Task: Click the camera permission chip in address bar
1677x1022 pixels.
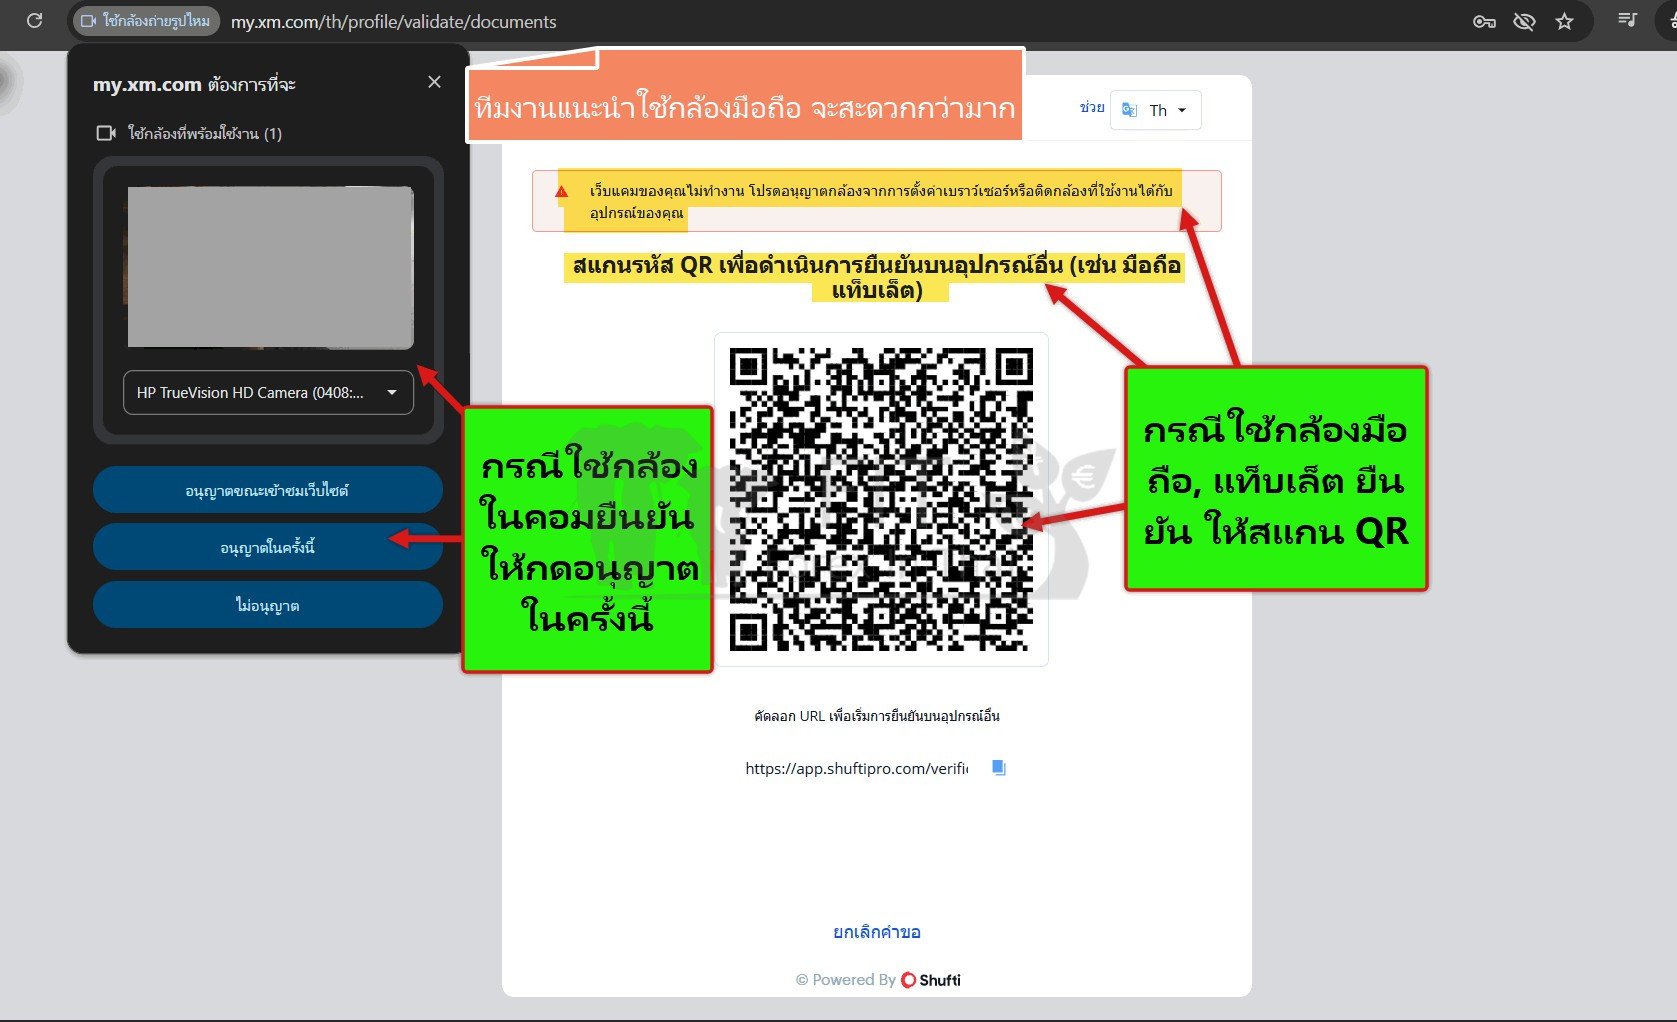Action: [x=146, y=21]
